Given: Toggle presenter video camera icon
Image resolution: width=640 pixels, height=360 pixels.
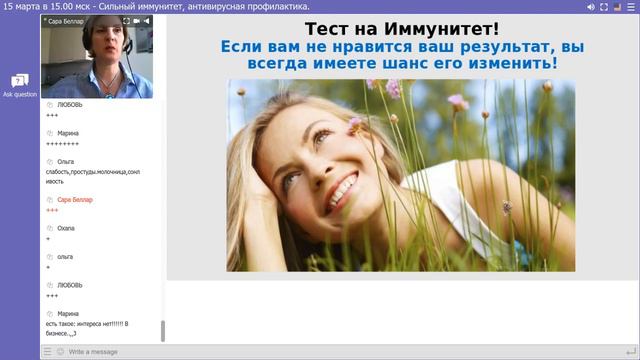Looking at the screenshot, I should 137,21.
